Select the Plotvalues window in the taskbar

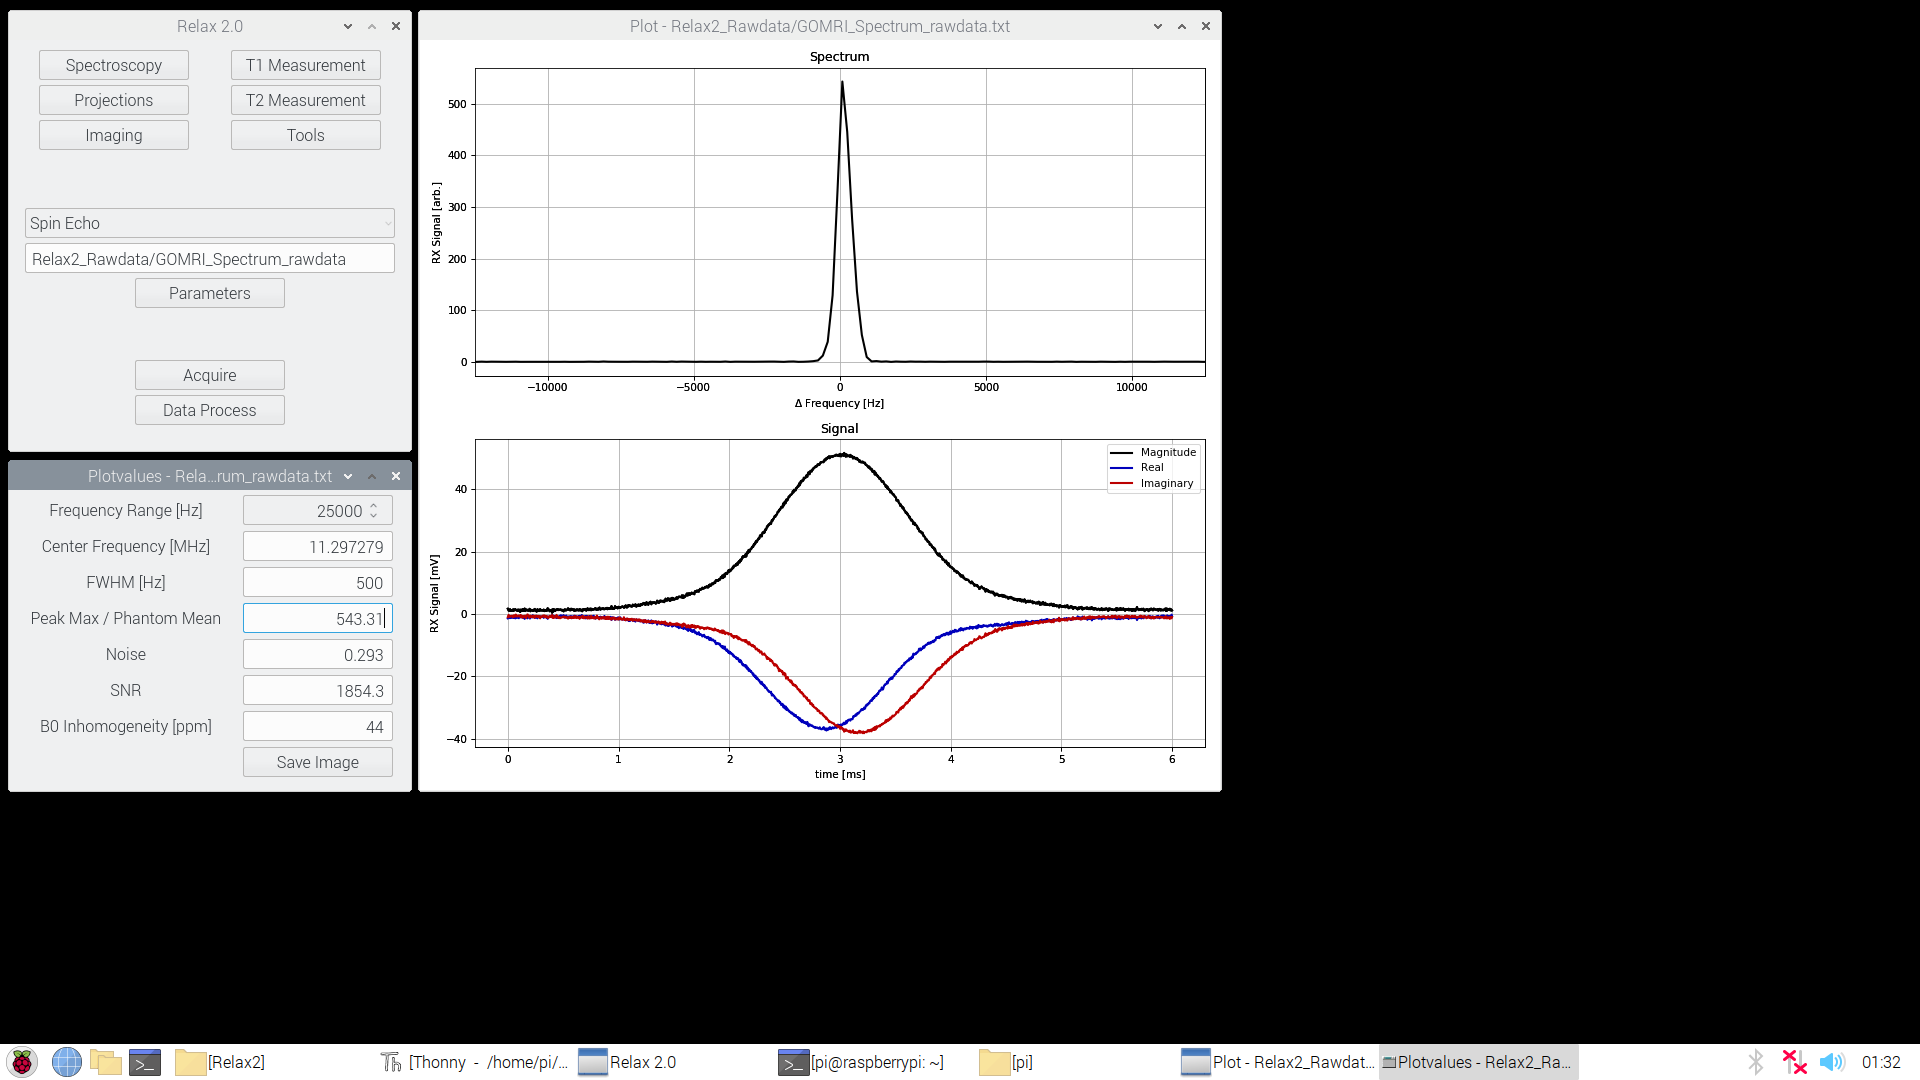pos(1477,1062)
